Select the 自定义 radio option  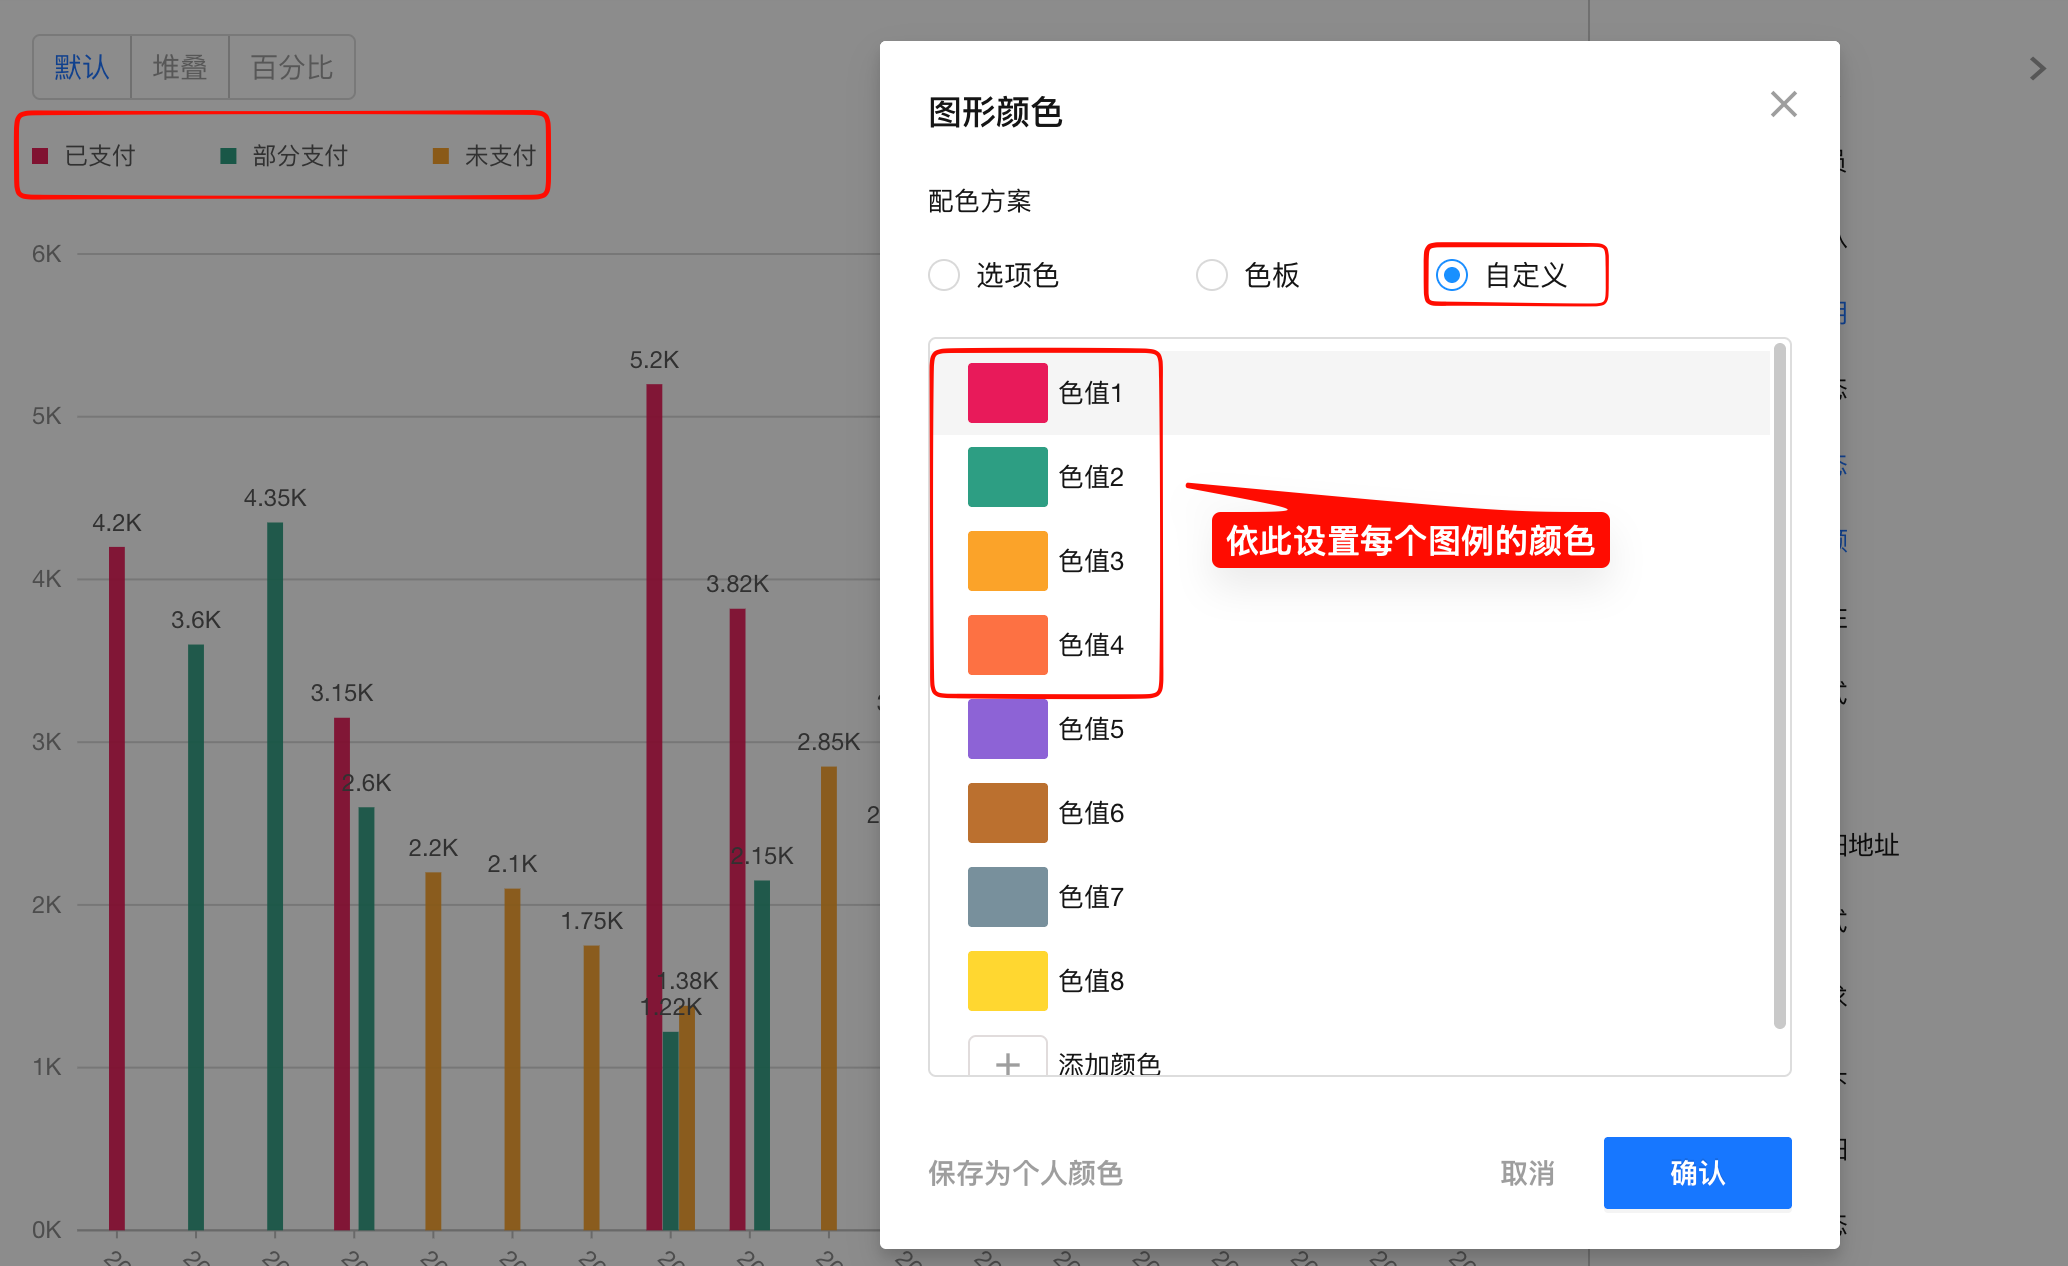point(1452,275)
